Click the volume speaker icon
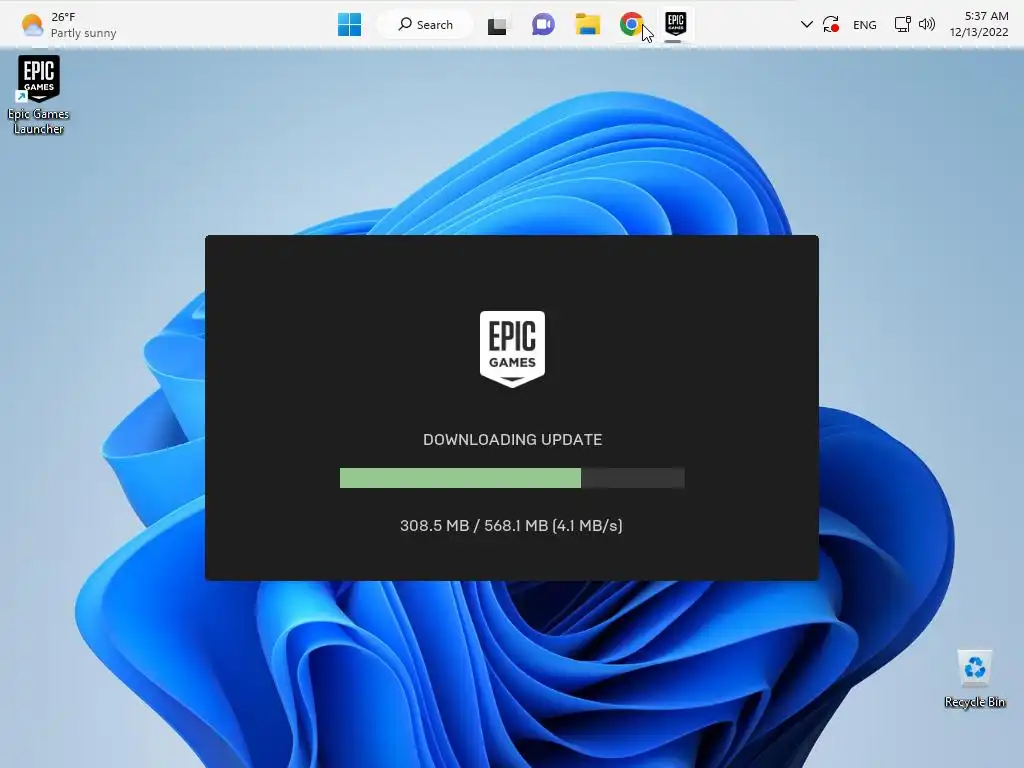This screenshot has height=768, width=1024. [927, 25]
